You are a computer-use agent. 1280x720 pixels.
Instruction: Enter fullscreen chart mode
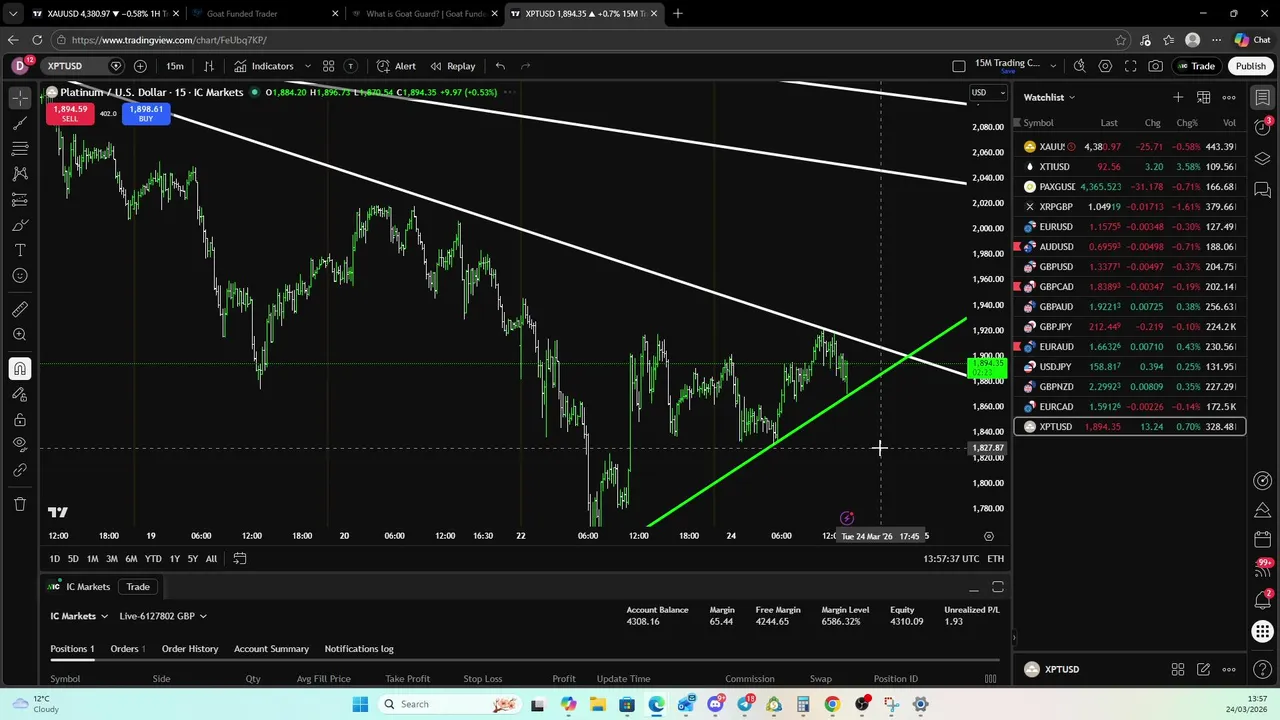tap(1130, 66)
